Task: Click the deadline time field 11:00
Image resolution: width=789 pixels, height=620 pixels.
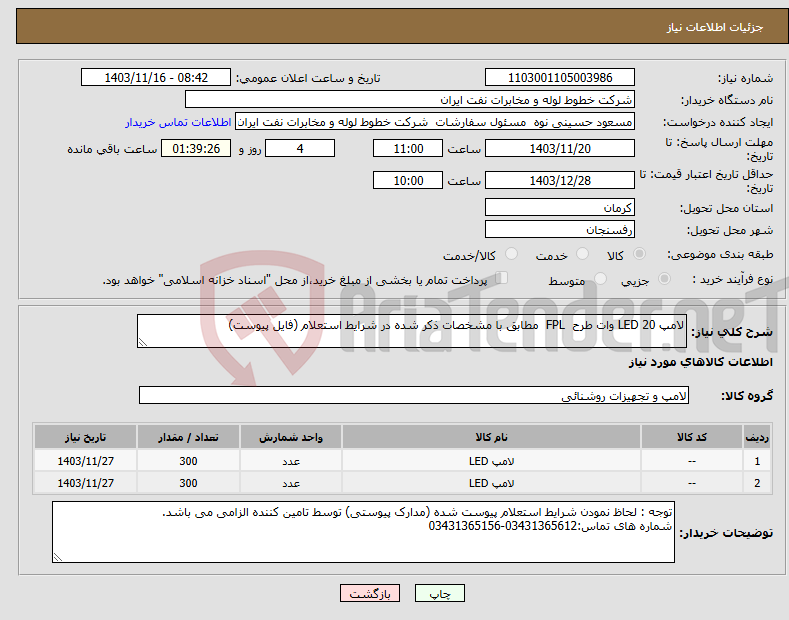Action: coord(408,148)
